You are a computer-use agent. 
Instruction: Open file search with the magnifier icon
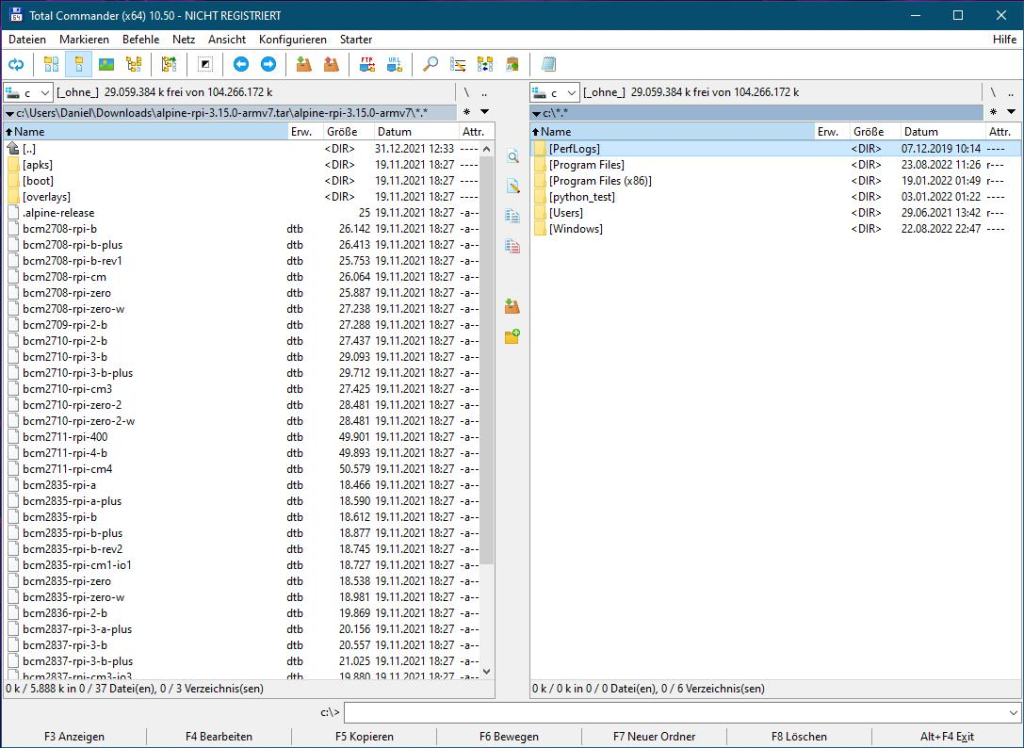pos(430,64)
